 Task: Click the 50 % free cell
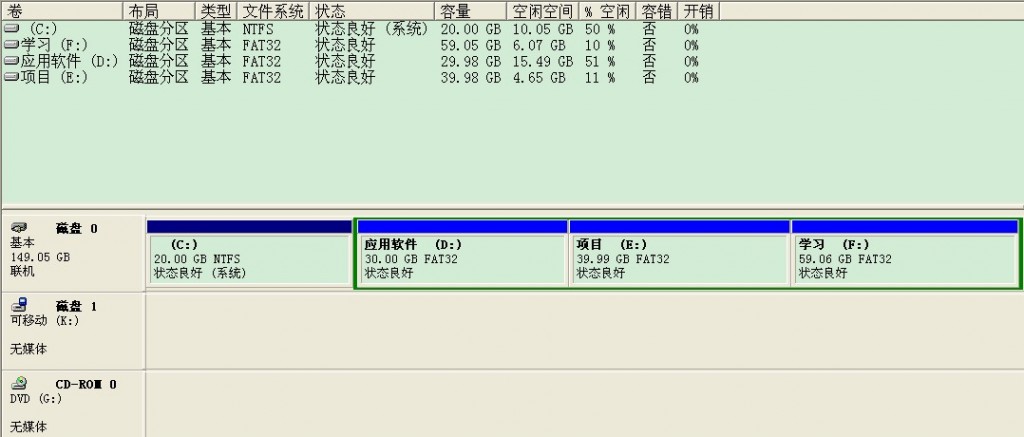pos(600,29)
